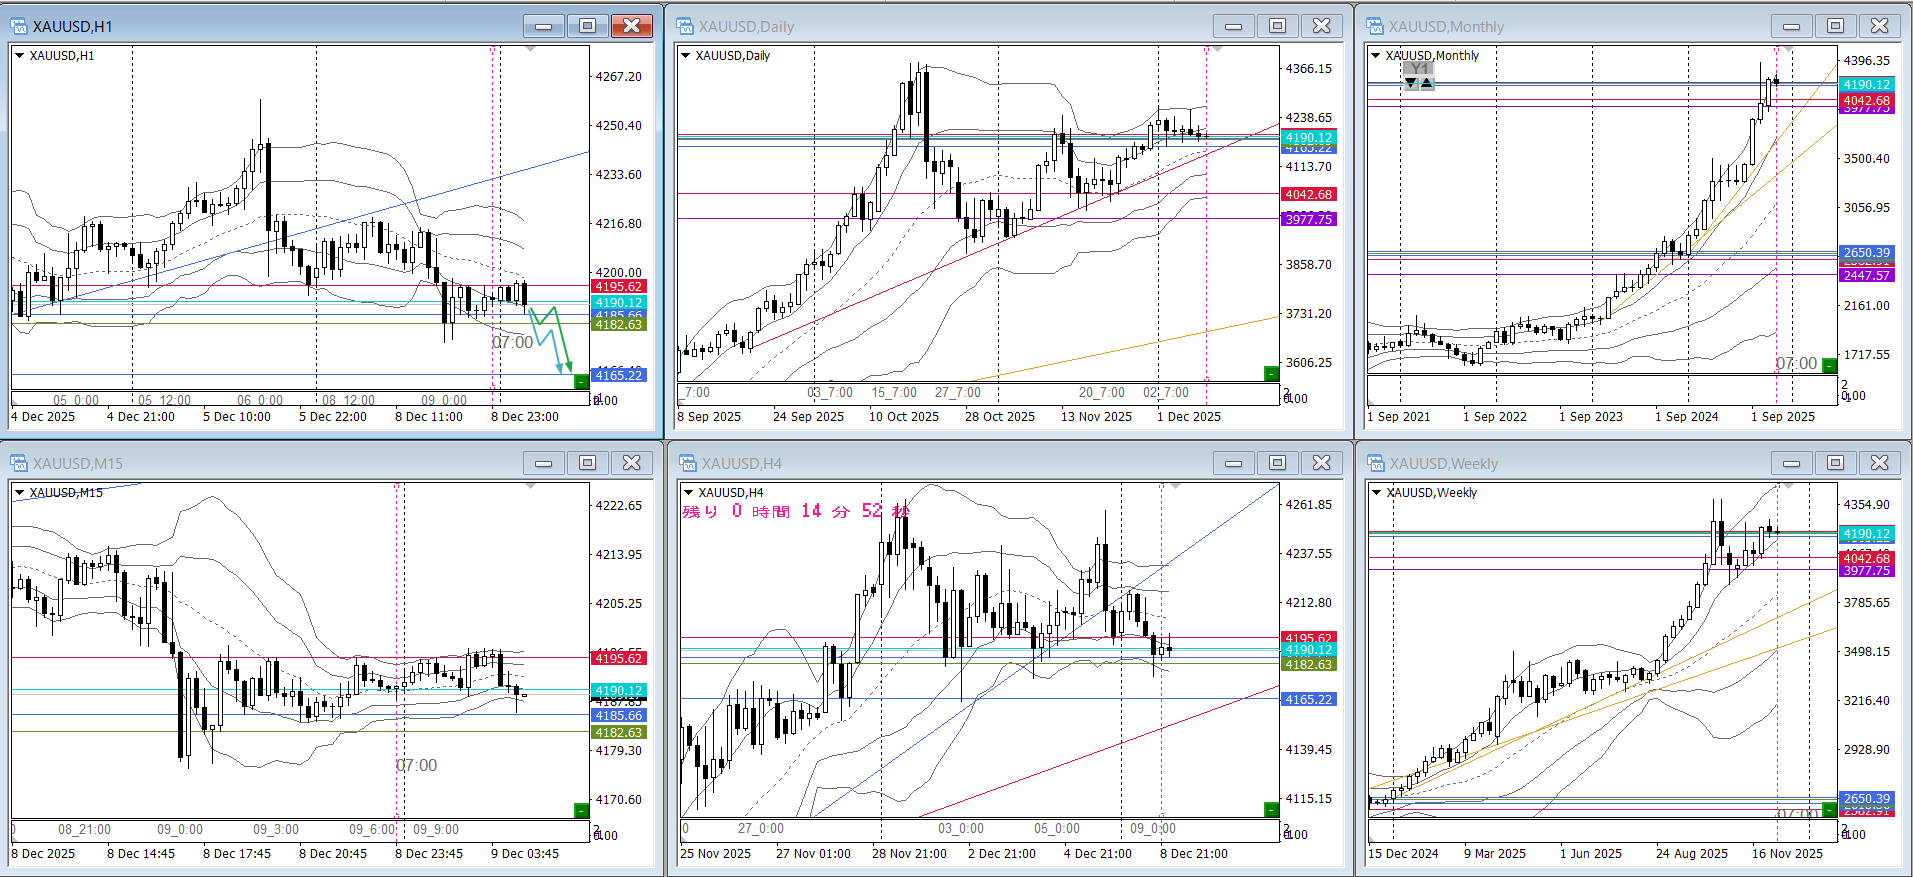Click the XAUUSD,Daily window title chart icon
This screenshot has height=877, width=1913.
coord(685,26)
